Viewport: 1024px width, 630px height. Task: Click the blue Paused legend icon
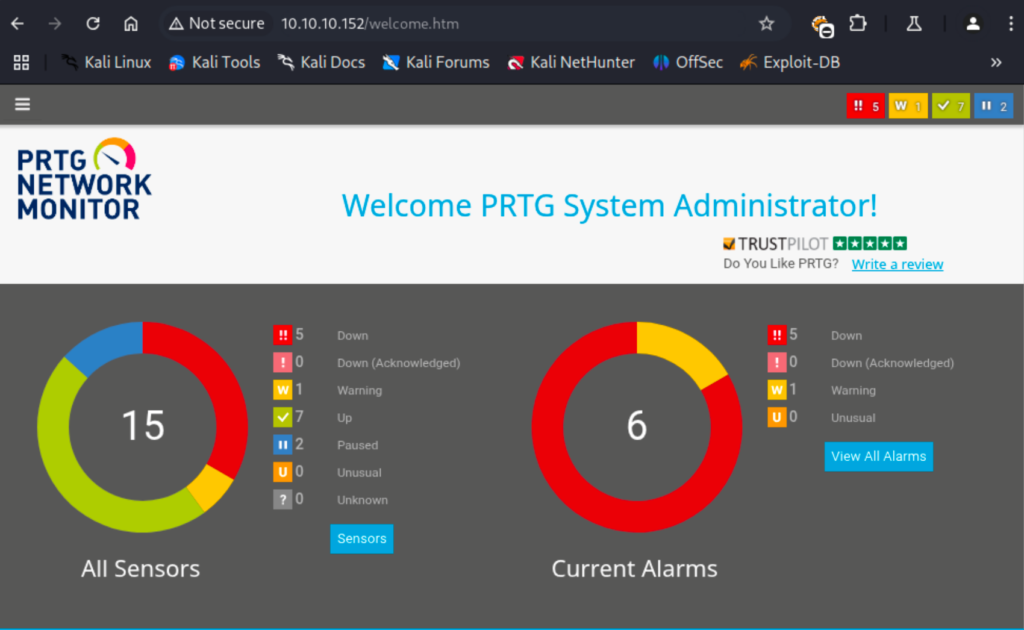click(282, 445)
